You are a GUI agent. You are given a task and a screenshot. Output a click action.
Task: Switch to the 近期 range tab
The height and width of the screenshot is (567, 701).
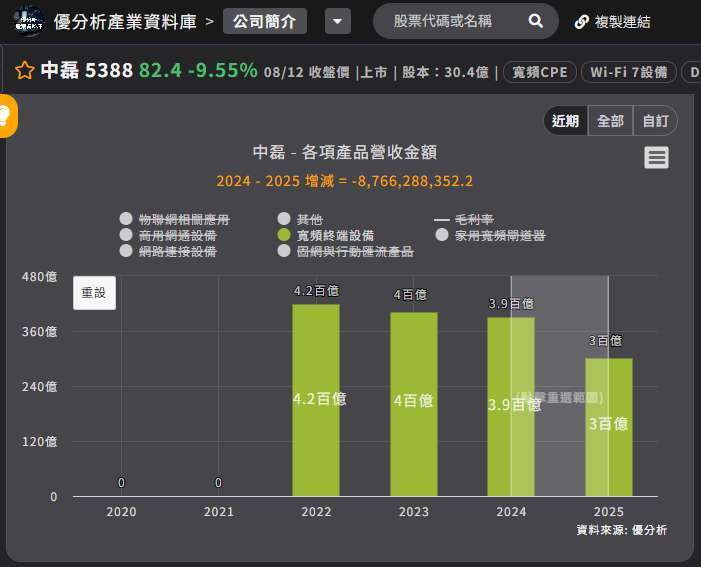(x=565, y=121)
